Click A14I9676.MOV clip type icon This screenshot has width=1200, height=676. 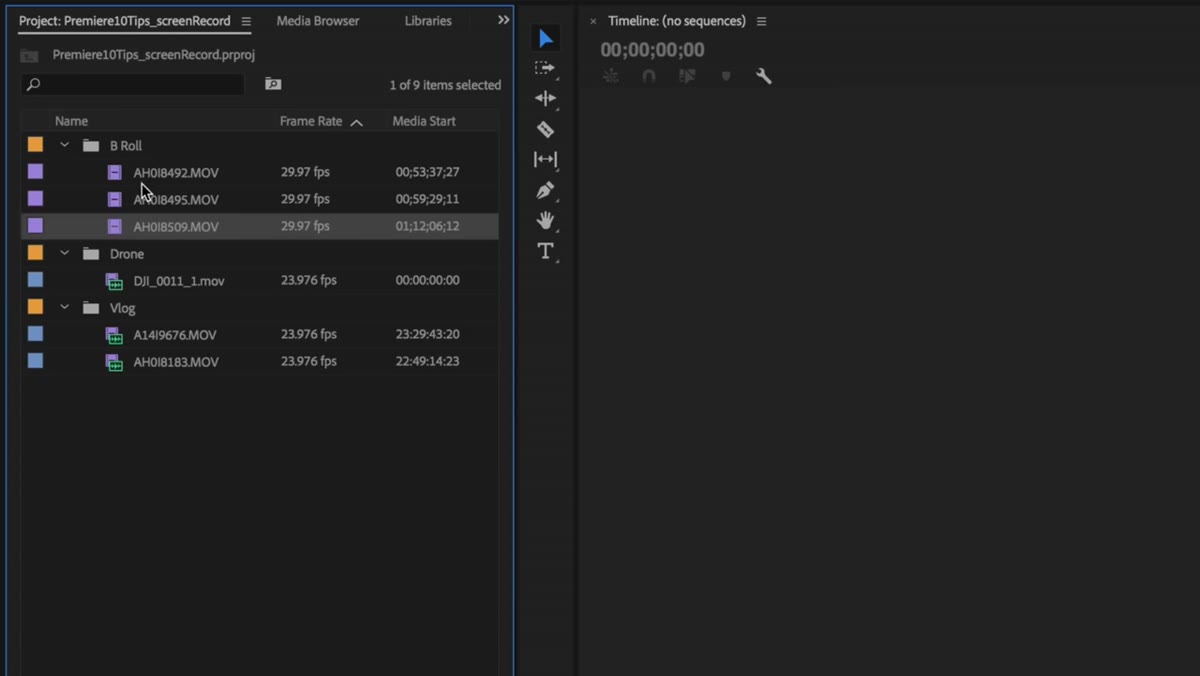(114, 335)
